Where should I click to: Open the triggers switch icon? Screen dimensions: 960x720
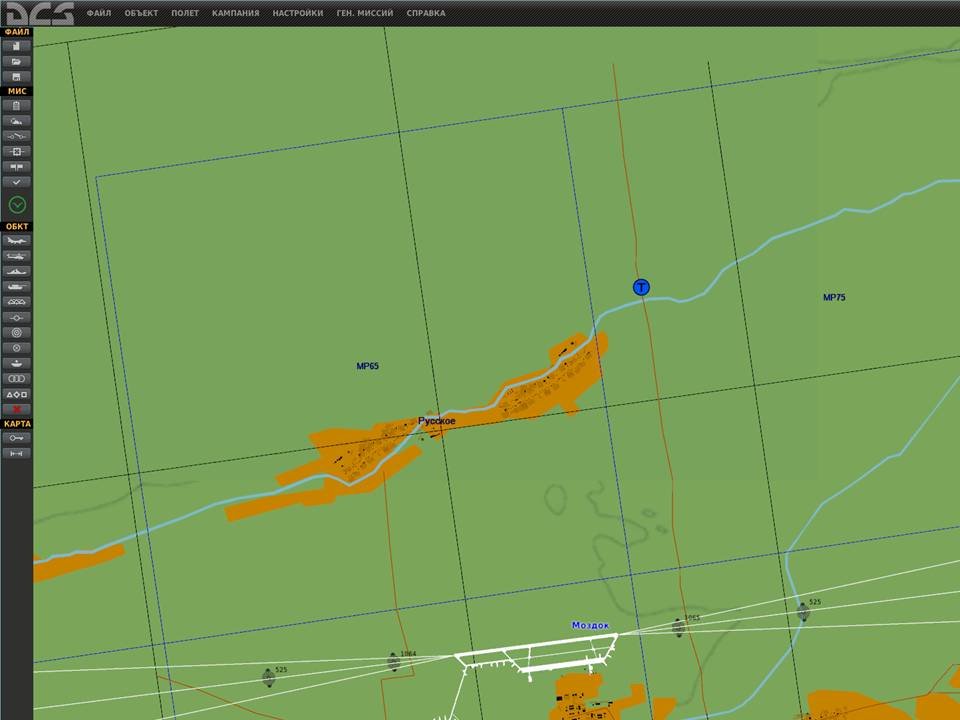17,136
